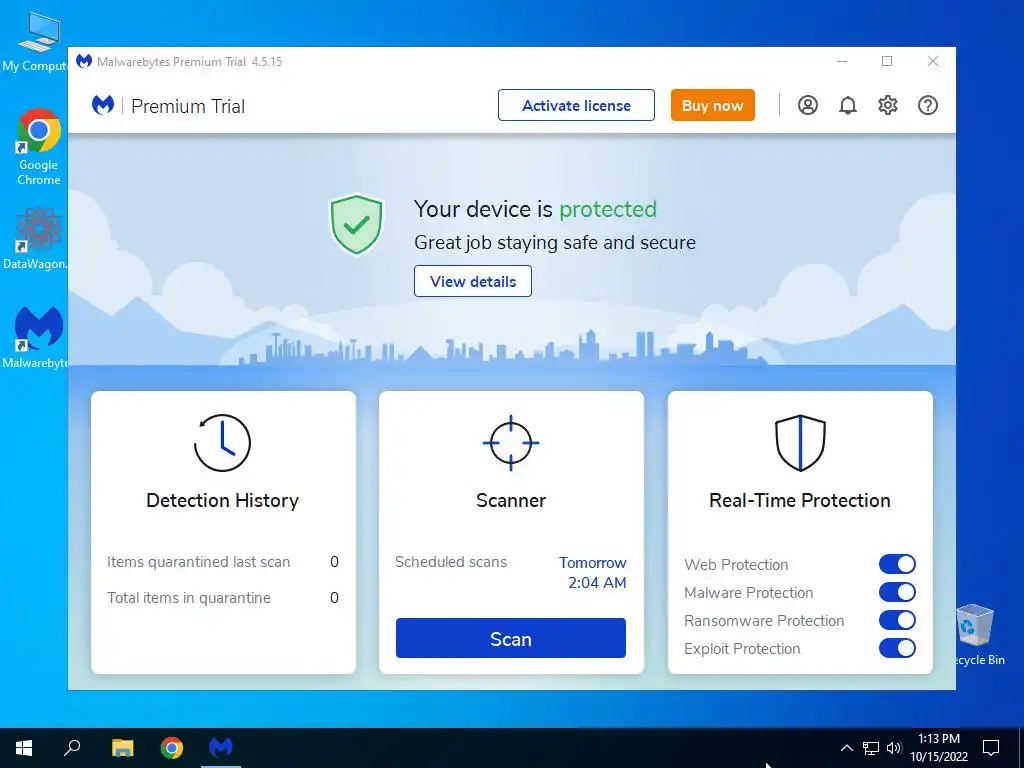The image size is (1024, 768).
Task: Open the Recycle Bin desktop icon
Action: click(977, 635)
